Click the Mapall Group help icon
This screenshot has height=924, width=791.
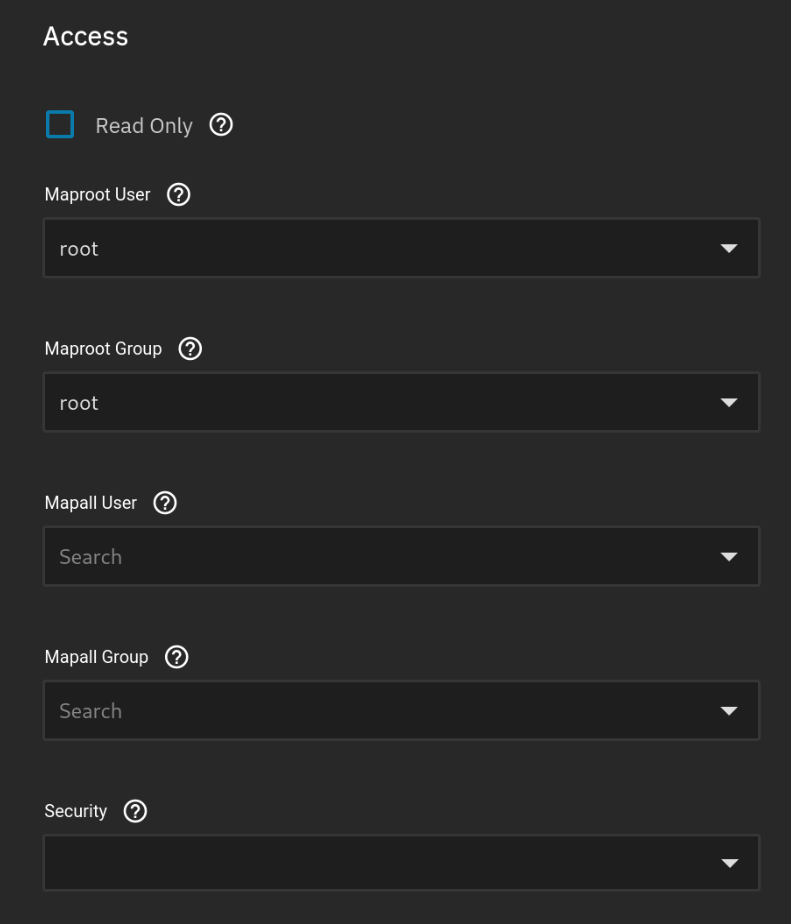[176, 657]
